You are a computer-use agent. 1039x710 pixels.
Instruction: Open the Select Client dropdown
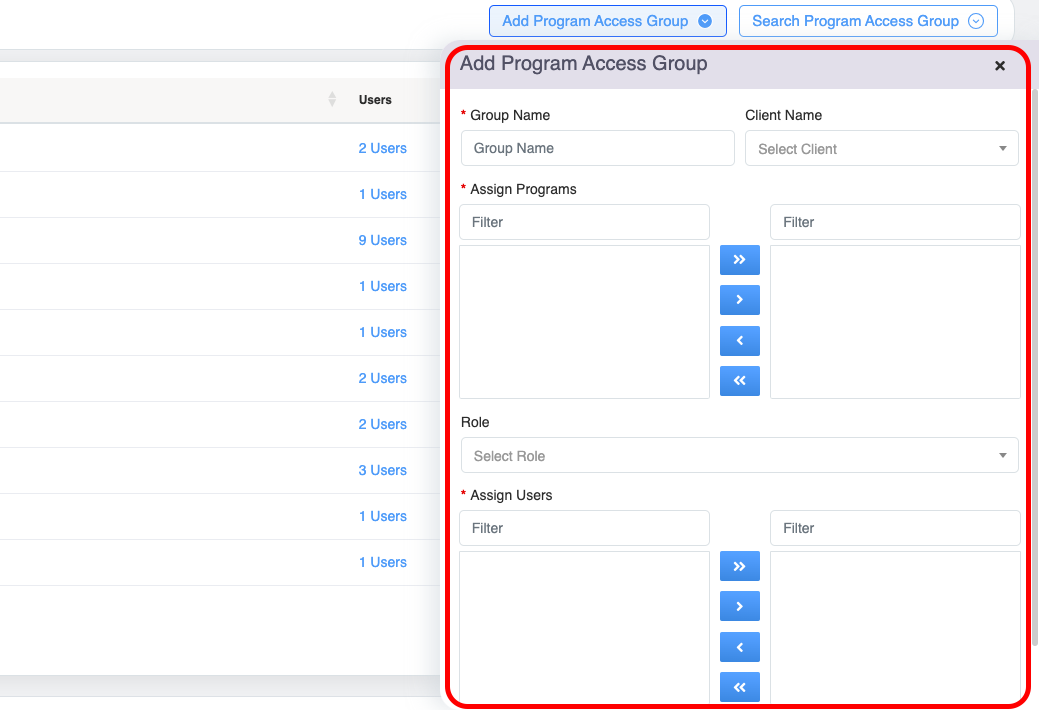[881, 149]
